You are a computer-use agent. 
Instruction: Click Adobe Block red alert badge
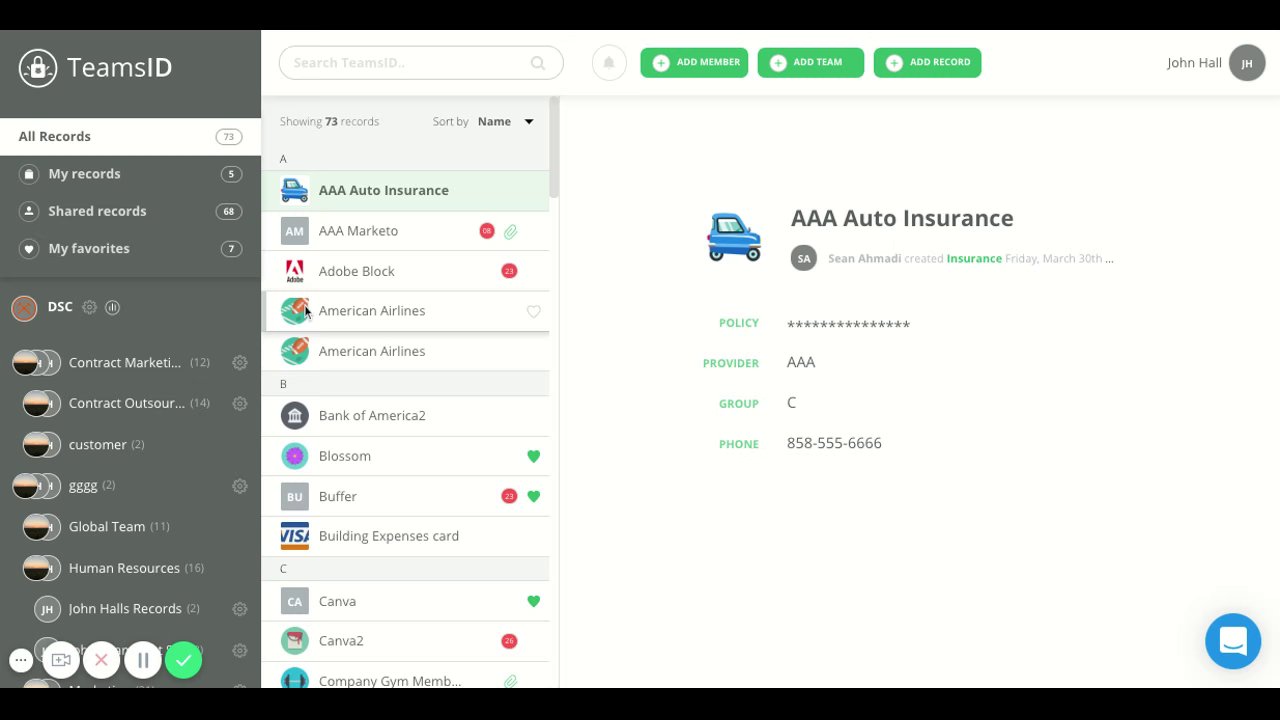(x=509, y=271)
